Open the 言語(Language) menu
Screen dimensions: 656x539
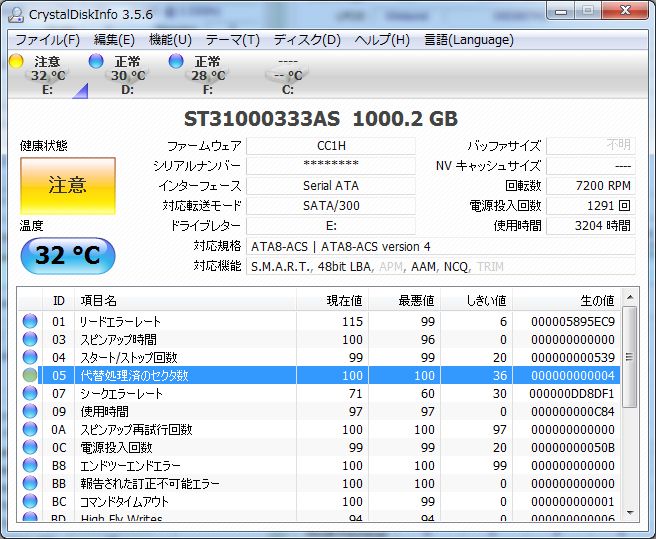tap(469, 40)
